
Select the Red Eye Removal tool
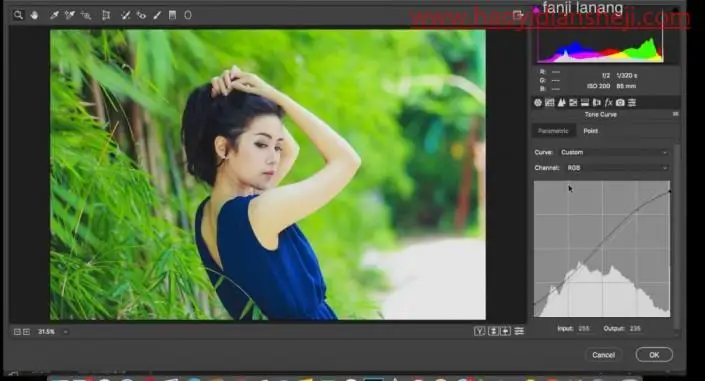141,15
